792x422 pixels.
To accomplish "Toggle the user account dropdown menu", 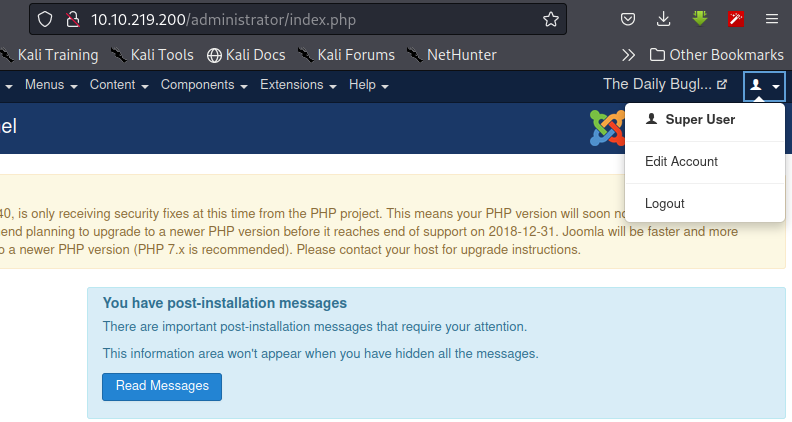I will pyautogui.click(x=764, y=86).
